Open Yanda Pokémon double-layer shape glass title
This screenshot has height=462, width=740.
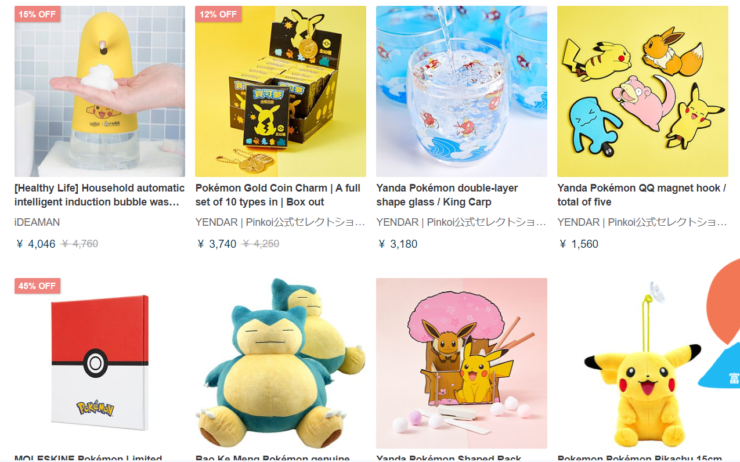447,195
